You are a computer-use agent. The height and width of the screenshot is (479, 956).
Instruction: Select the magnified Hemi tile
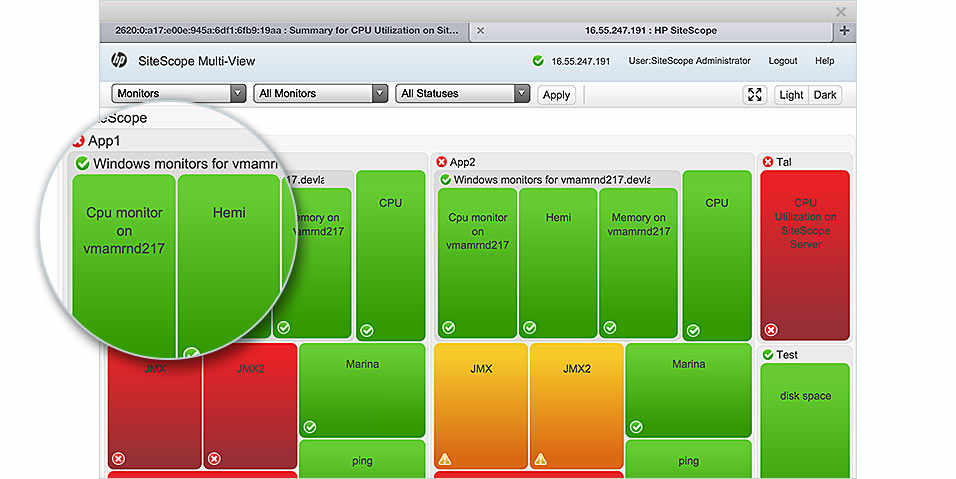pos(229,266)
